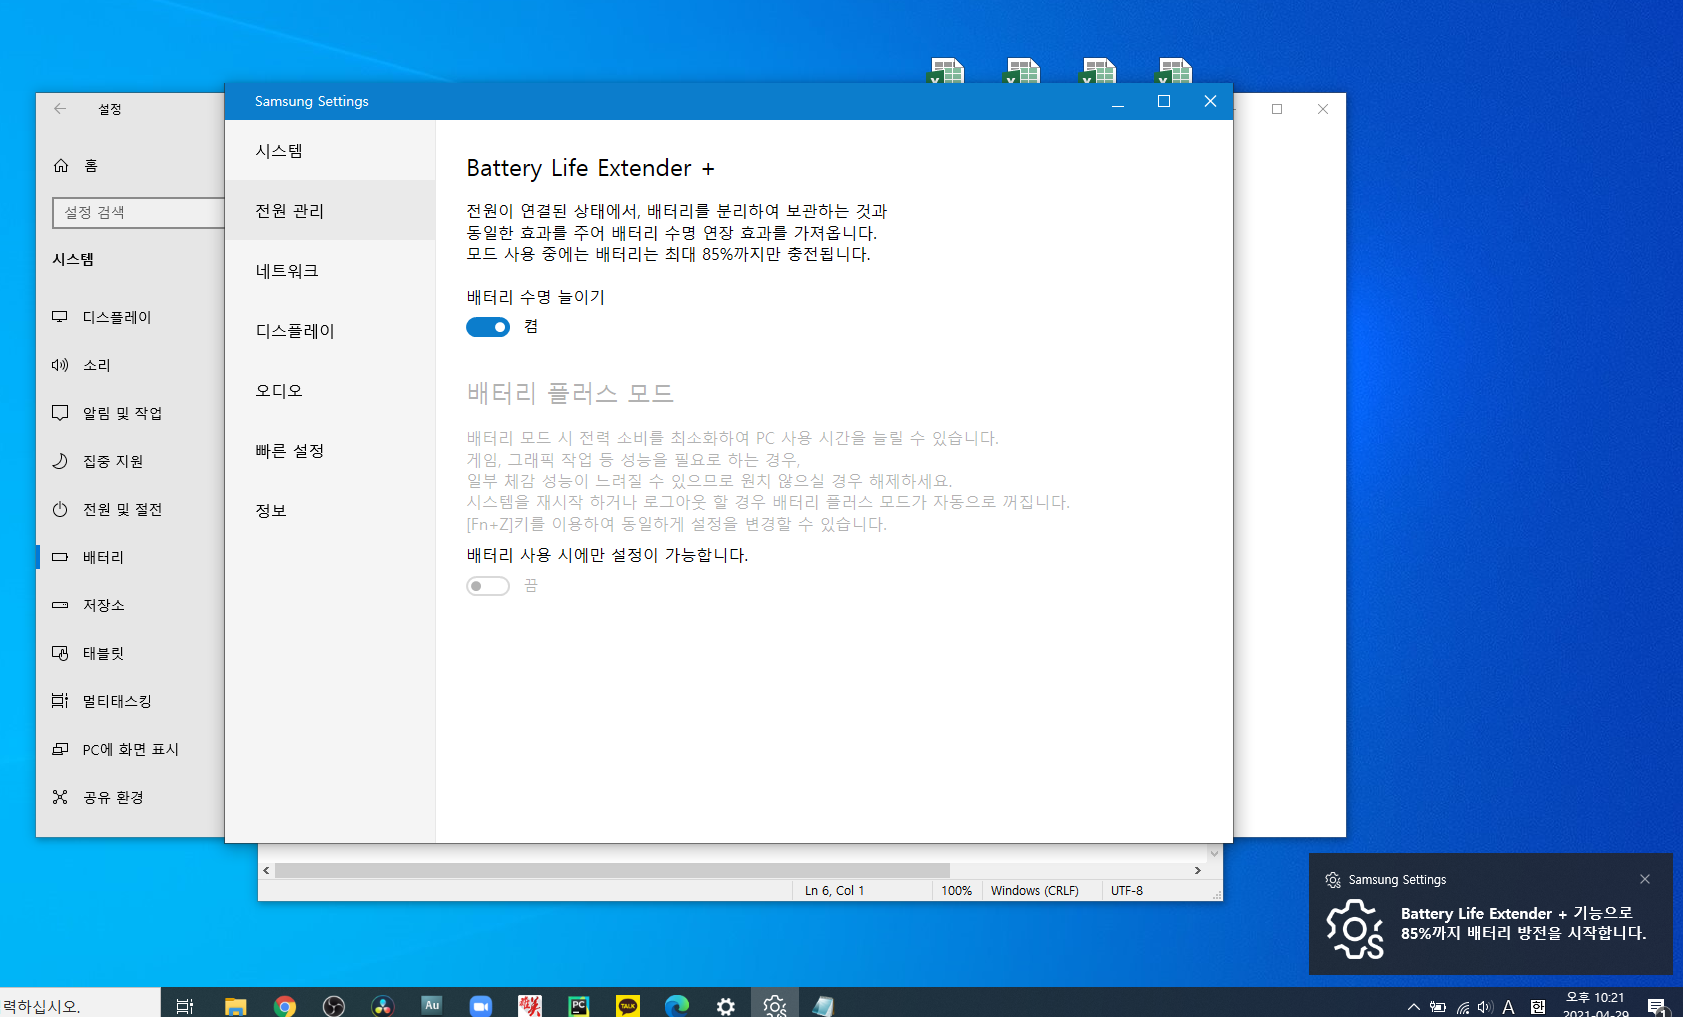
Task: Close the Windows 설정 background window
Action: click(x=1323, y=109)
